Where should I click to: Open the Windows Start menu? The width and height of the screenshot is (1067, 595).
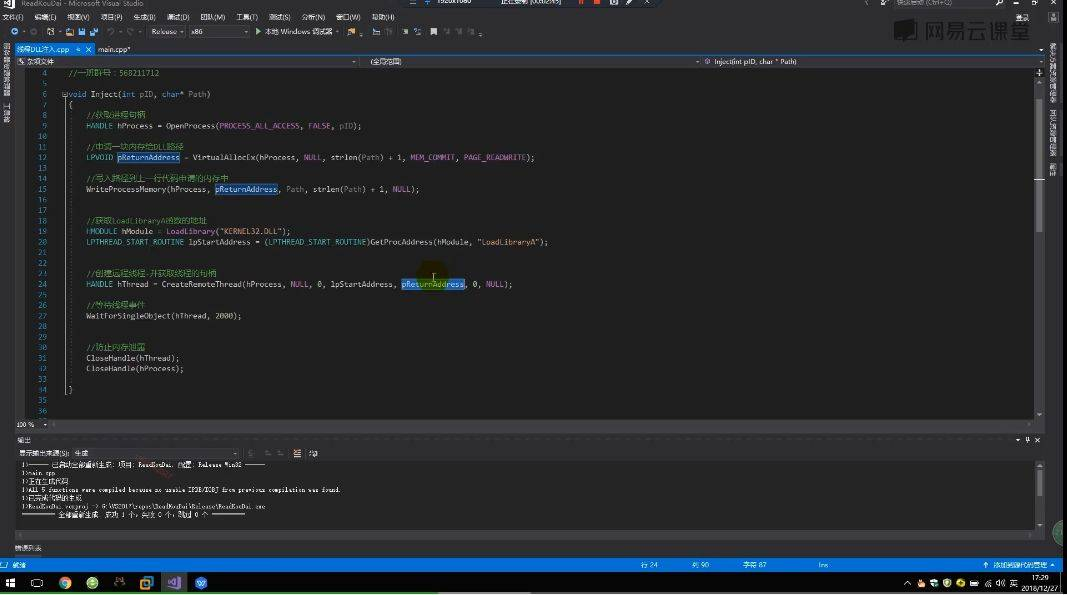(11, 582)
